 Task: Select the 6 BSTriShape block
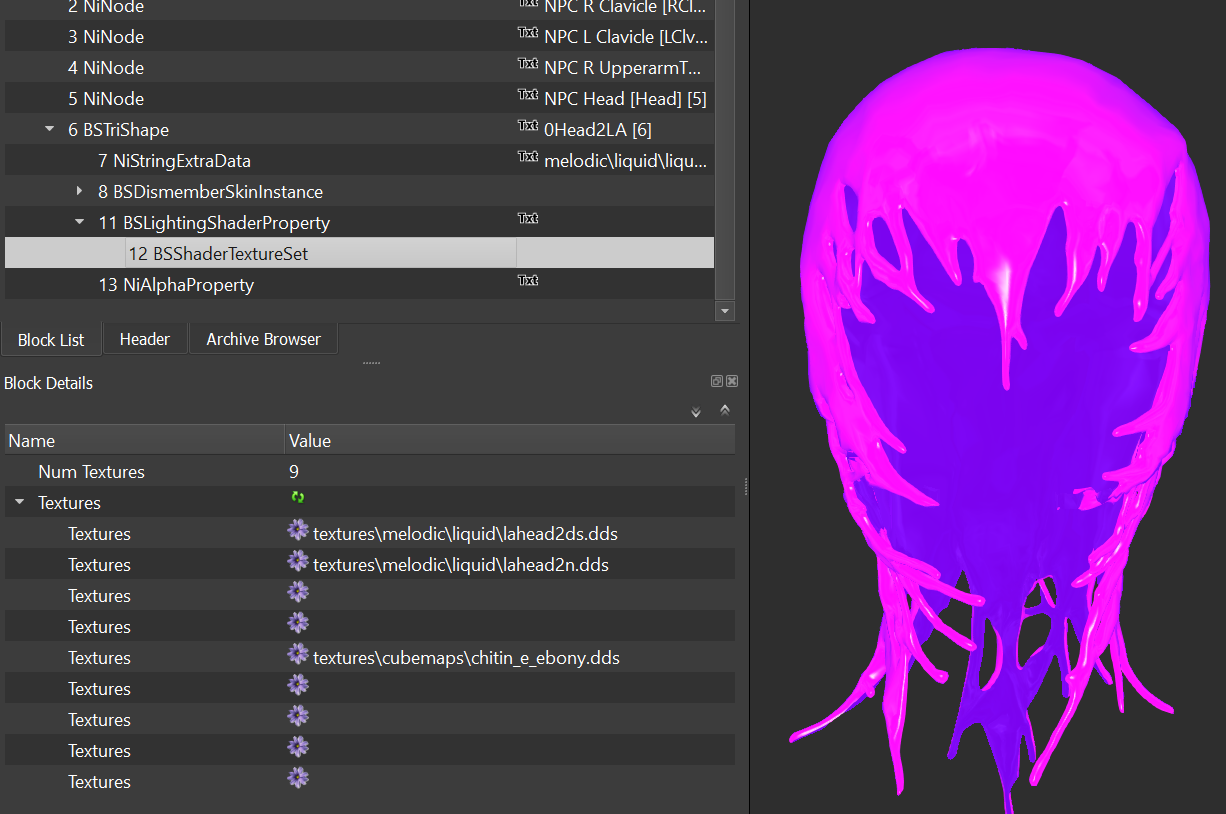(118, 130)
